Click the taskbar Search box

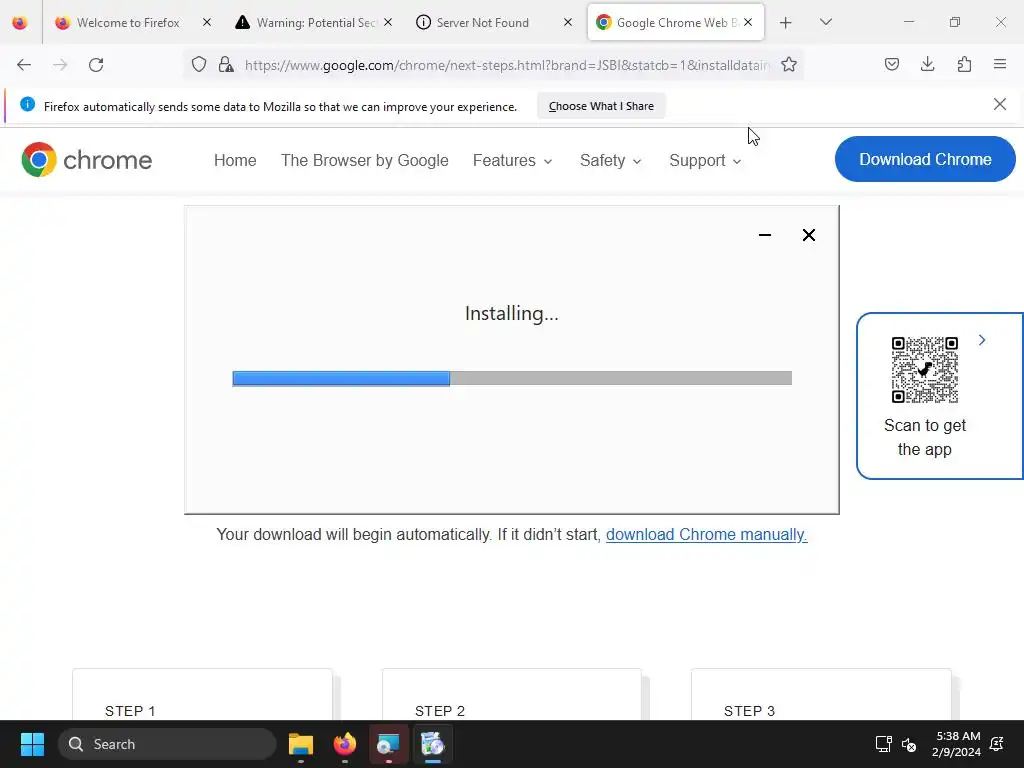[x=167, y=744]
